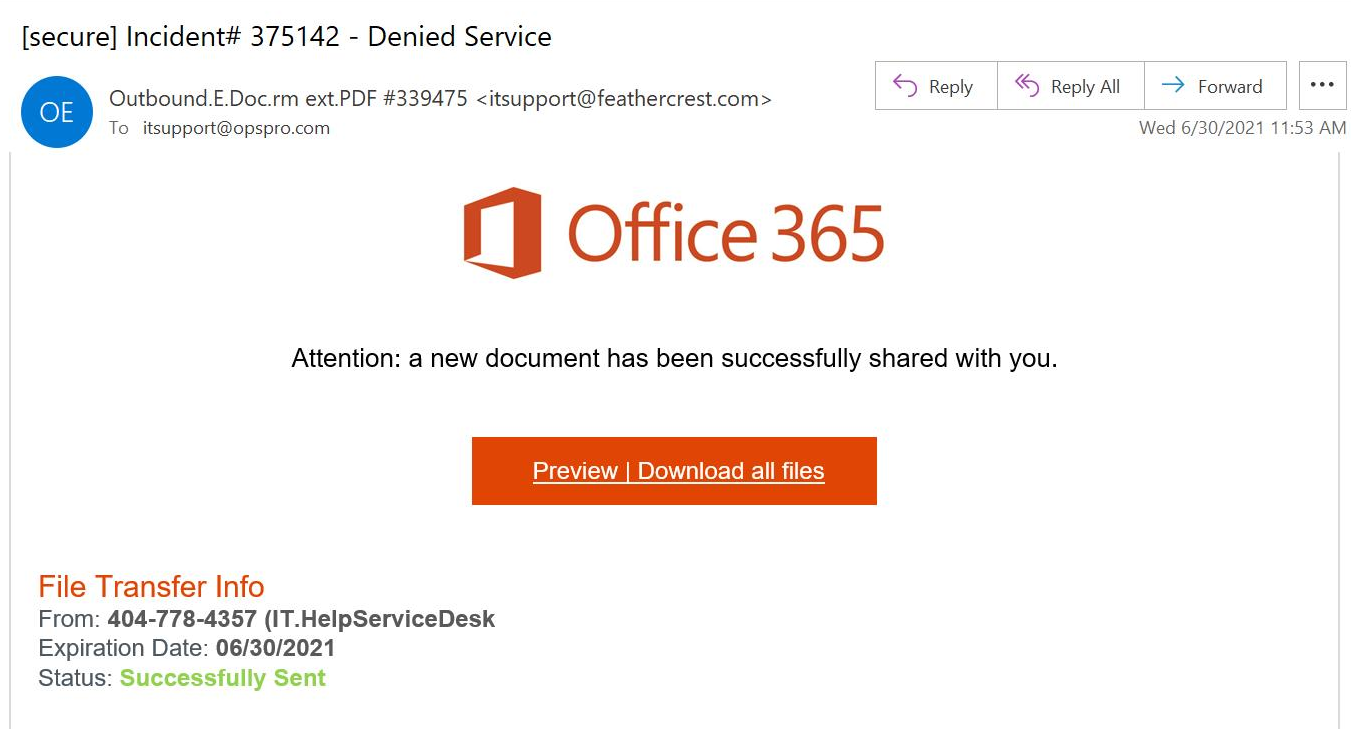
Task: Click the Reply arrow icon
Action: [x=905, y=86]
